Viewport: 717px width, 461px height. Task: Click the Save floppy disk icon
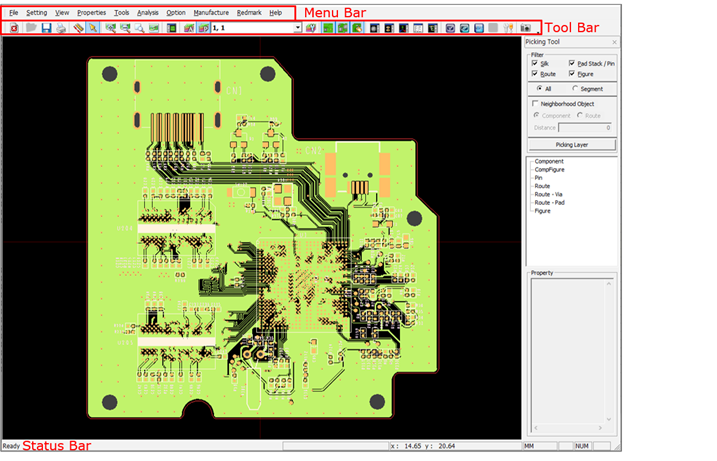pos(46,28)
